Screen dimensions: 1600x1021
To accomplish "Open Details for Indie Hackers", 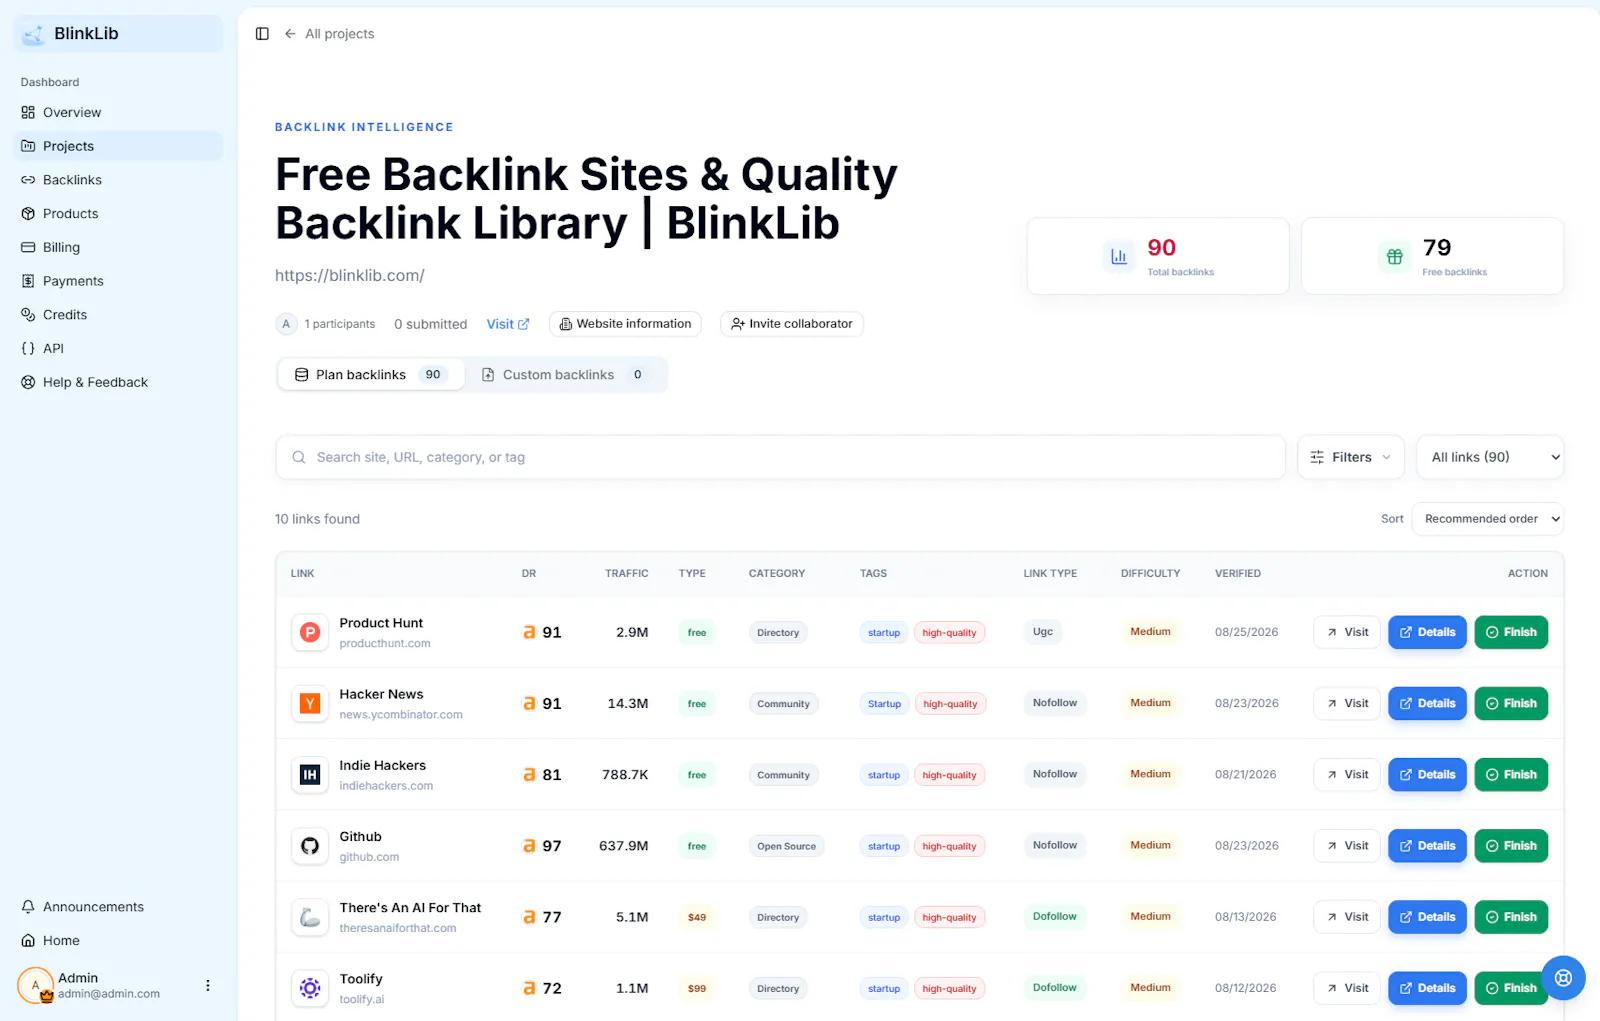I will (1427, 775).
